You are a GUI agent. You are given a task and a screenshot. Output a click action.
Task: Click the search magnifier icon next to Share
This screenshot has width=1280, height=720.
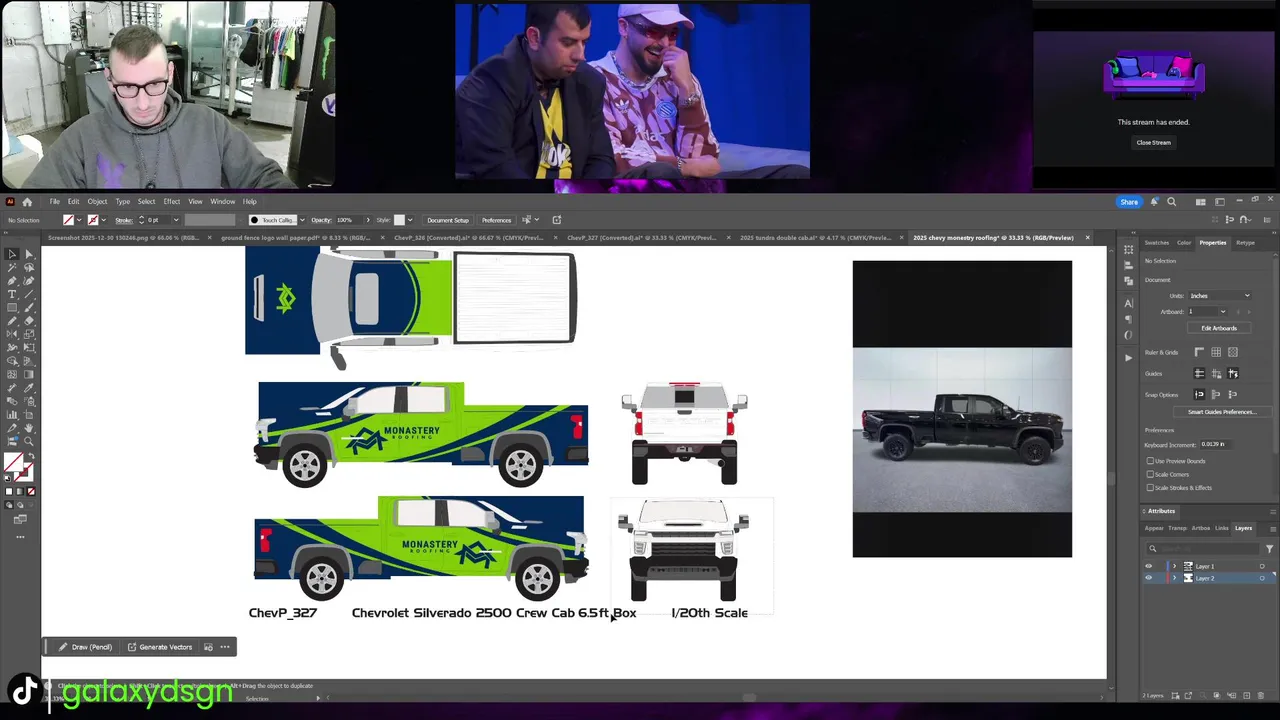point(1171,202)
